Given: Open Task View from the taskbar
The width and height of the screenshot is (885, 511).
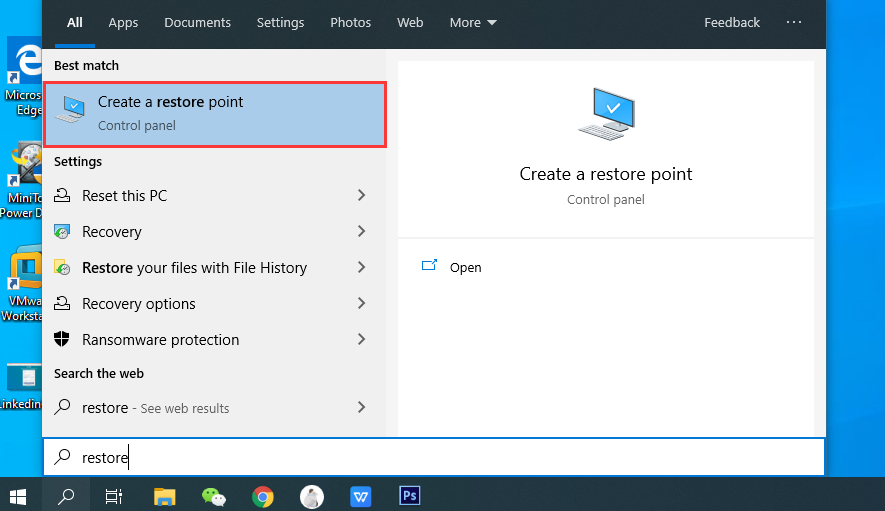Looking at the screenshot, I should pos(114,496).
